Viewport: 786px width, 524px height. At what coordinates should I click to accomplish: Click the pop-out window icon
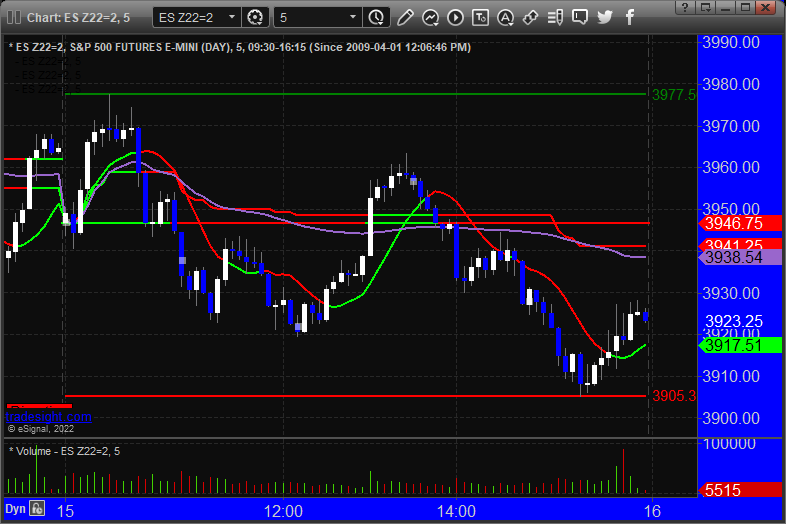click(706, 8)
